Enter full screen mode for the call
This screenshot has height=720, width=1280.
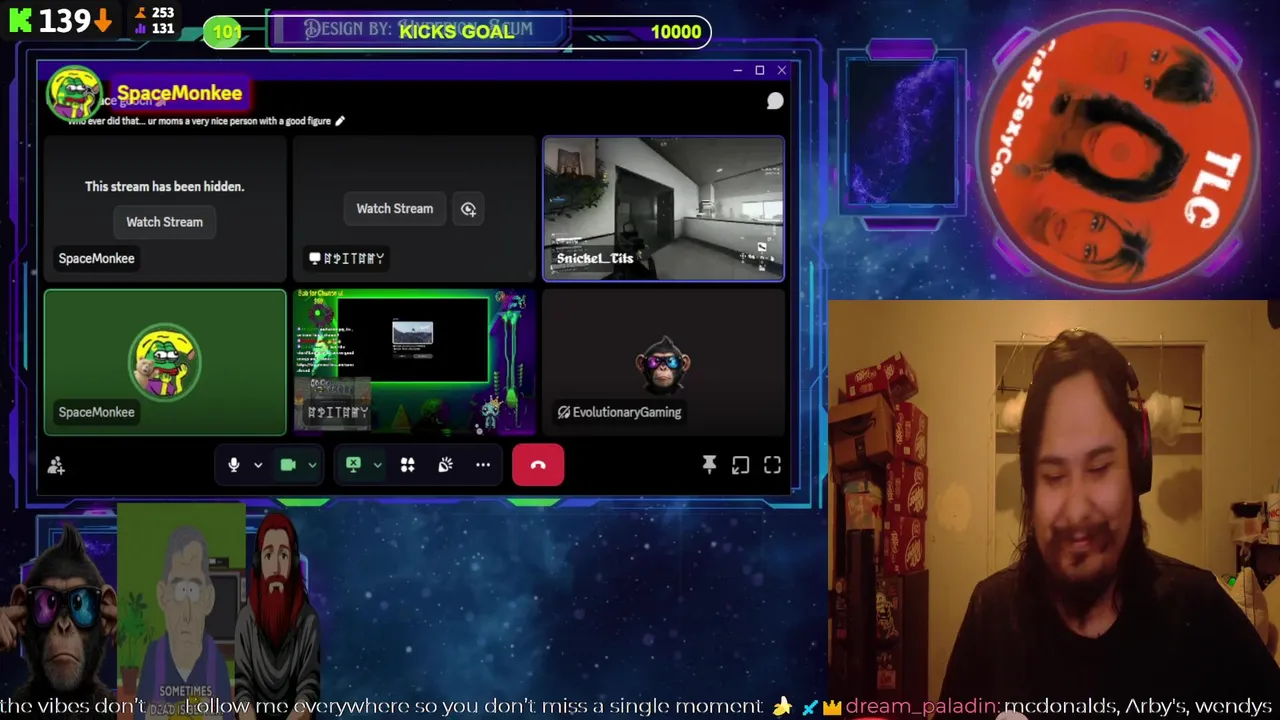(772, 465)
